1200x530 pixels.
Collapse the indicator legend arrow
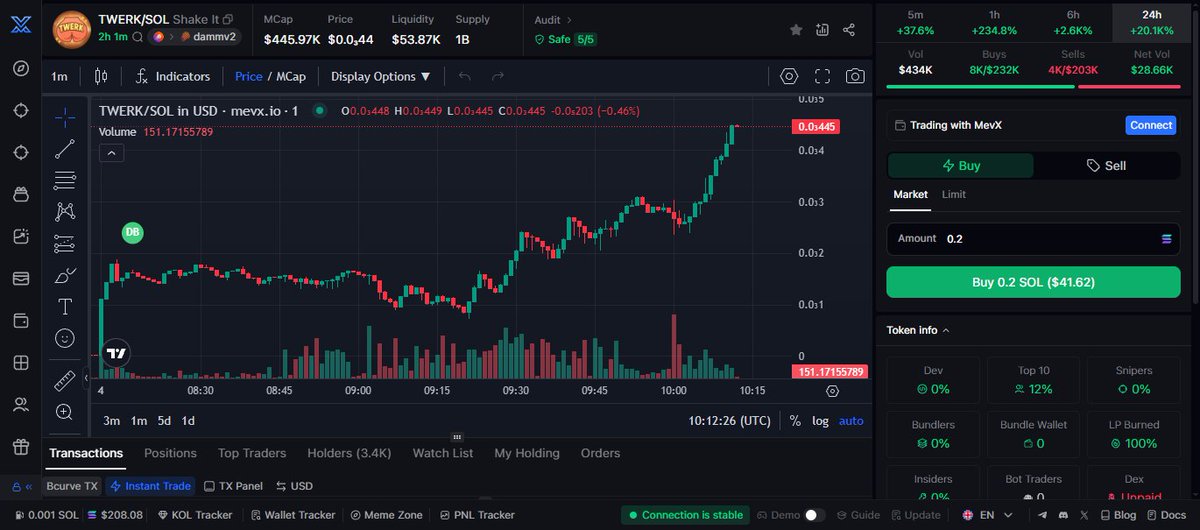(x=111, y=153)
